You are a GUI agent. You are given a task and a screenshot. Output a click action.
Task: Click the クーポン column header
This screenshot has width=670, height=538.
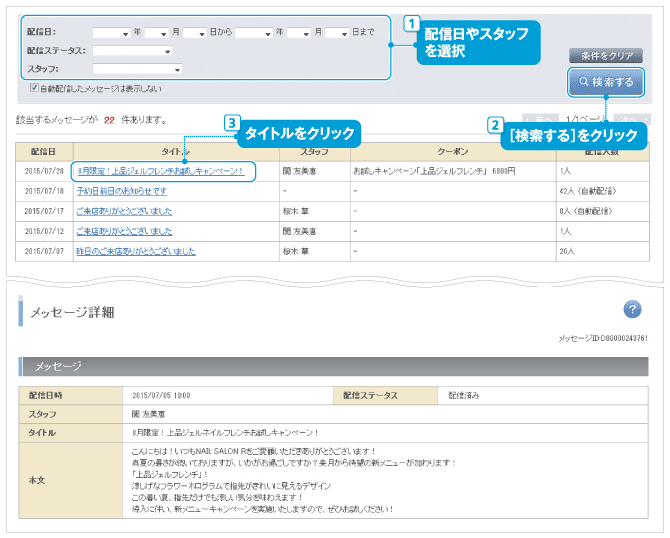click(455, 151)
